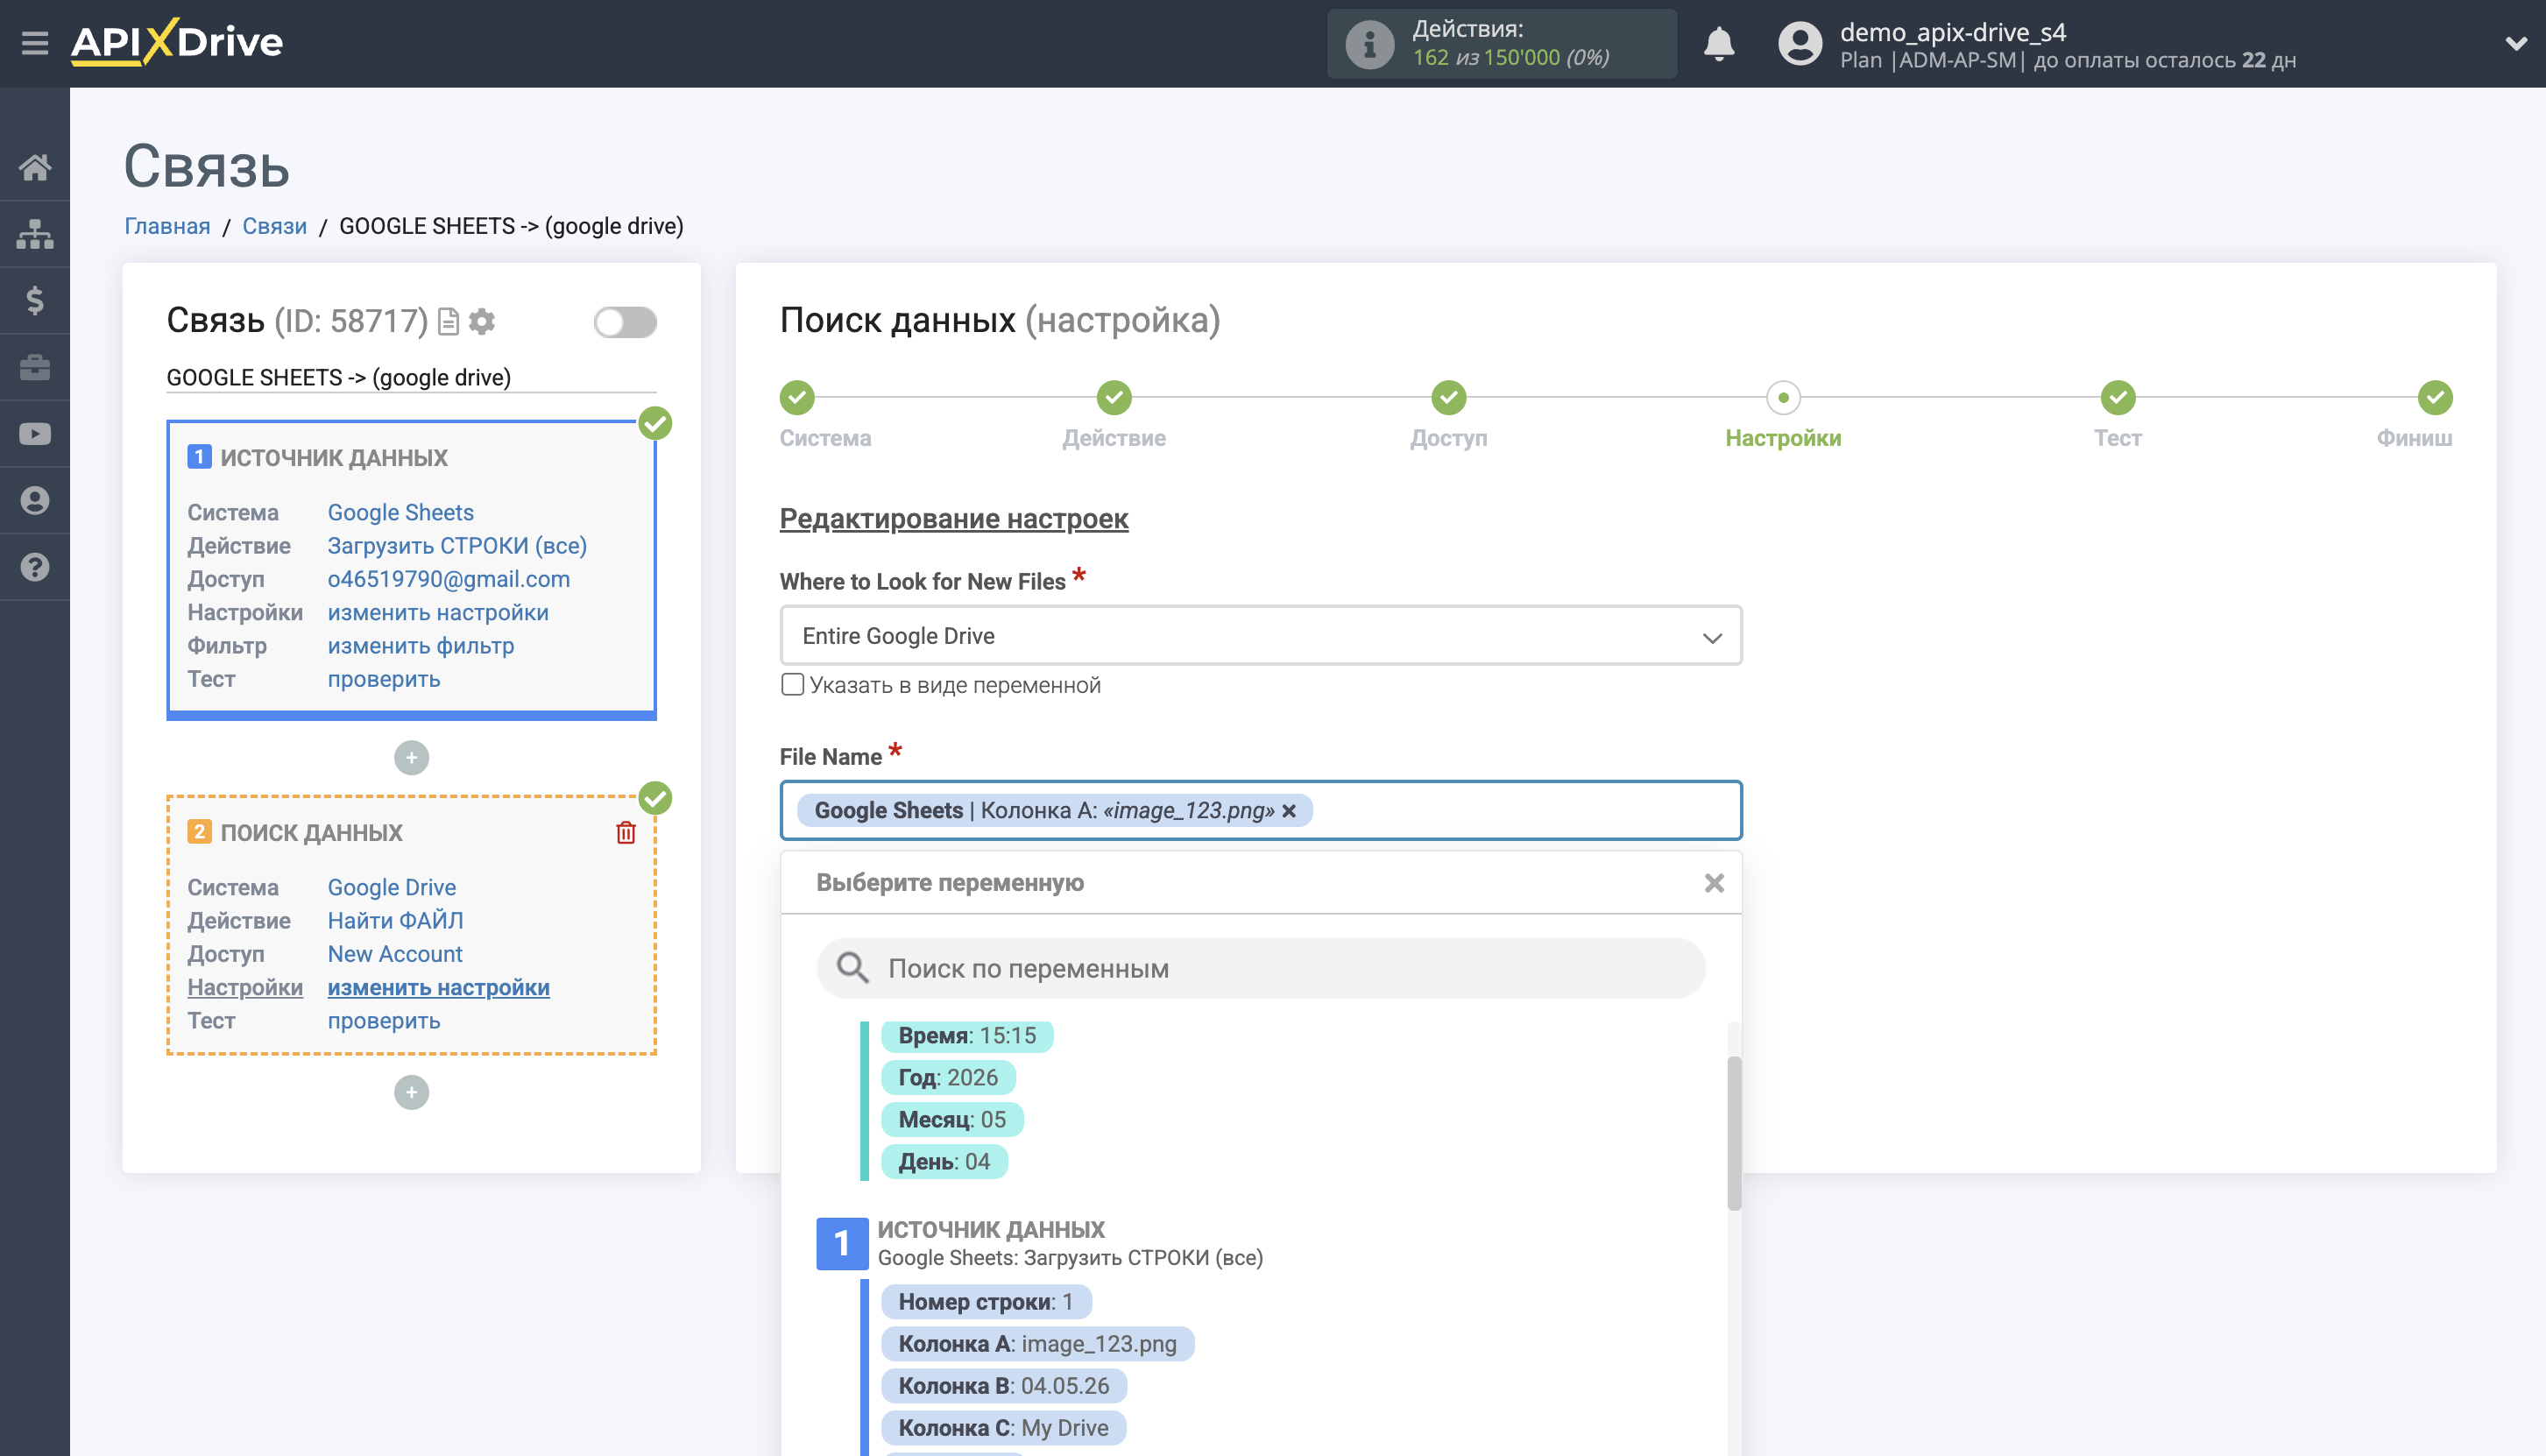The image size is (2546, 1456).
Task: Go to the Система step
Action: point(798,398)
